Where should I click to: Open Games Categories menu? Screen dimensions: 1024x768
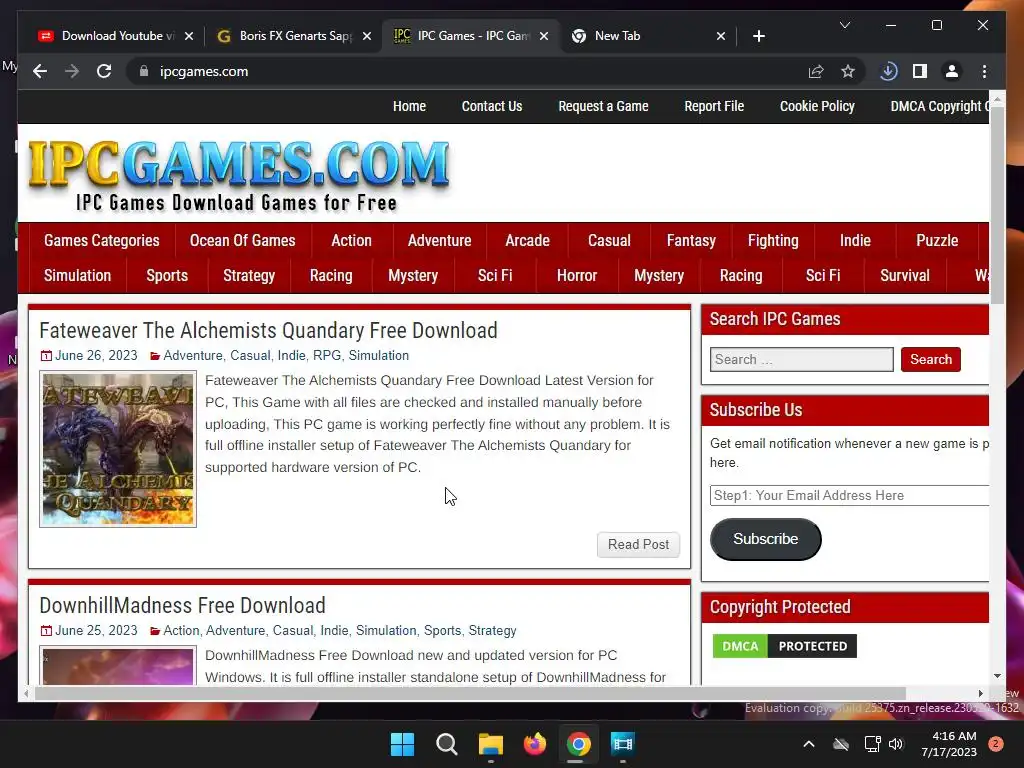pyautogui.click(x=102, y=240)
